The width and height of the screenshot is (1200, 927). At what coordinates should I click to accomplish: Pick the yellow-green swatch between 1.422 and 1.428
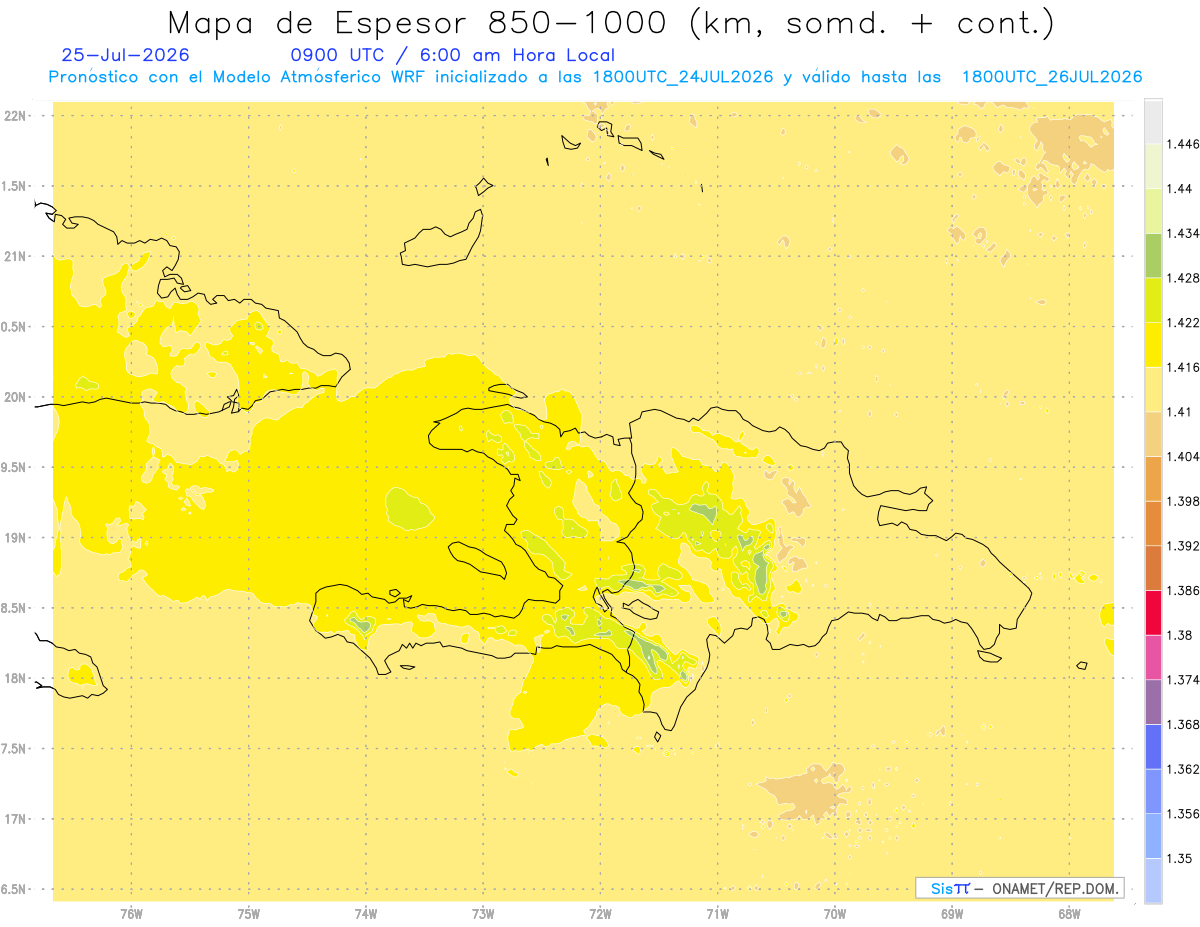(1153, 300)
